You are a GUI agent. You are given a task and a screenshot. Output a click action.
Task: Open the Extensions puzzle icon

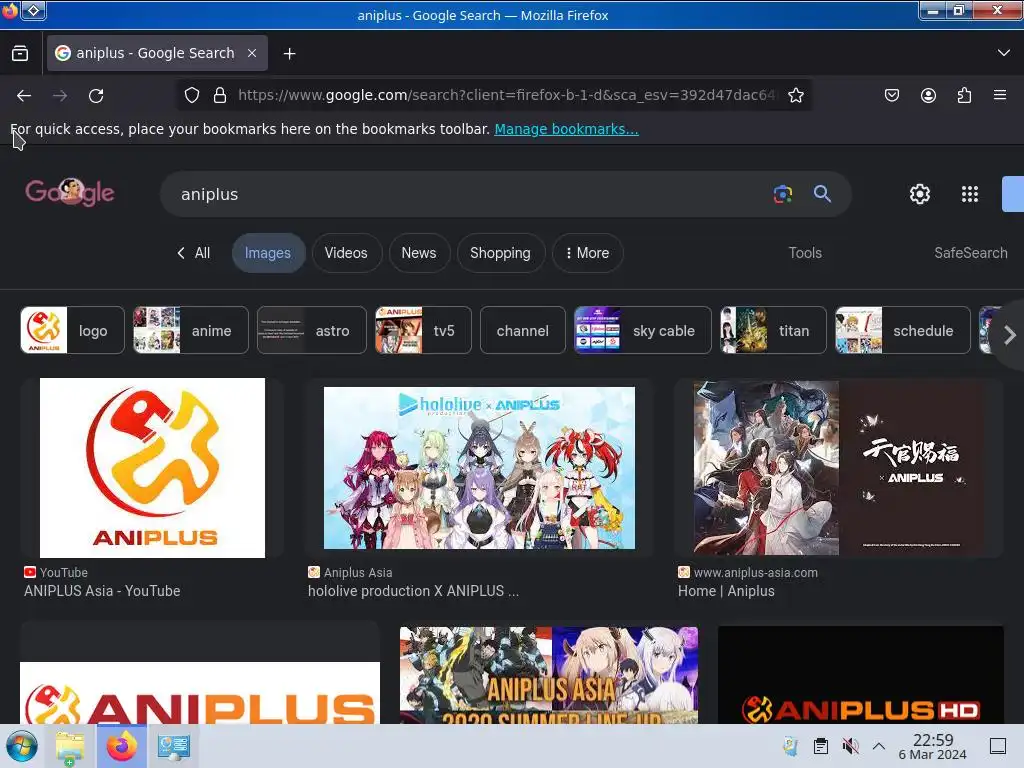coord(964,95)
